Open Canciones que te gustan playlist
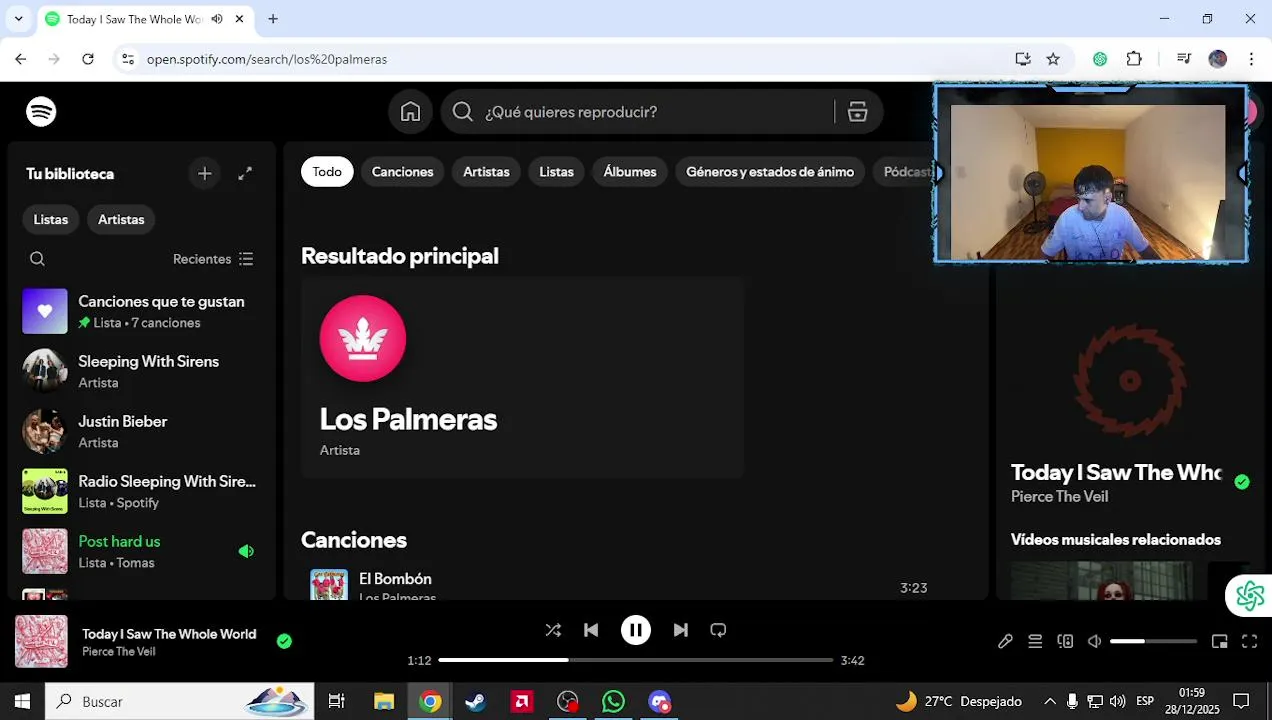The height and width of the screenshot is (720, 1272). [x=140, y=312]
